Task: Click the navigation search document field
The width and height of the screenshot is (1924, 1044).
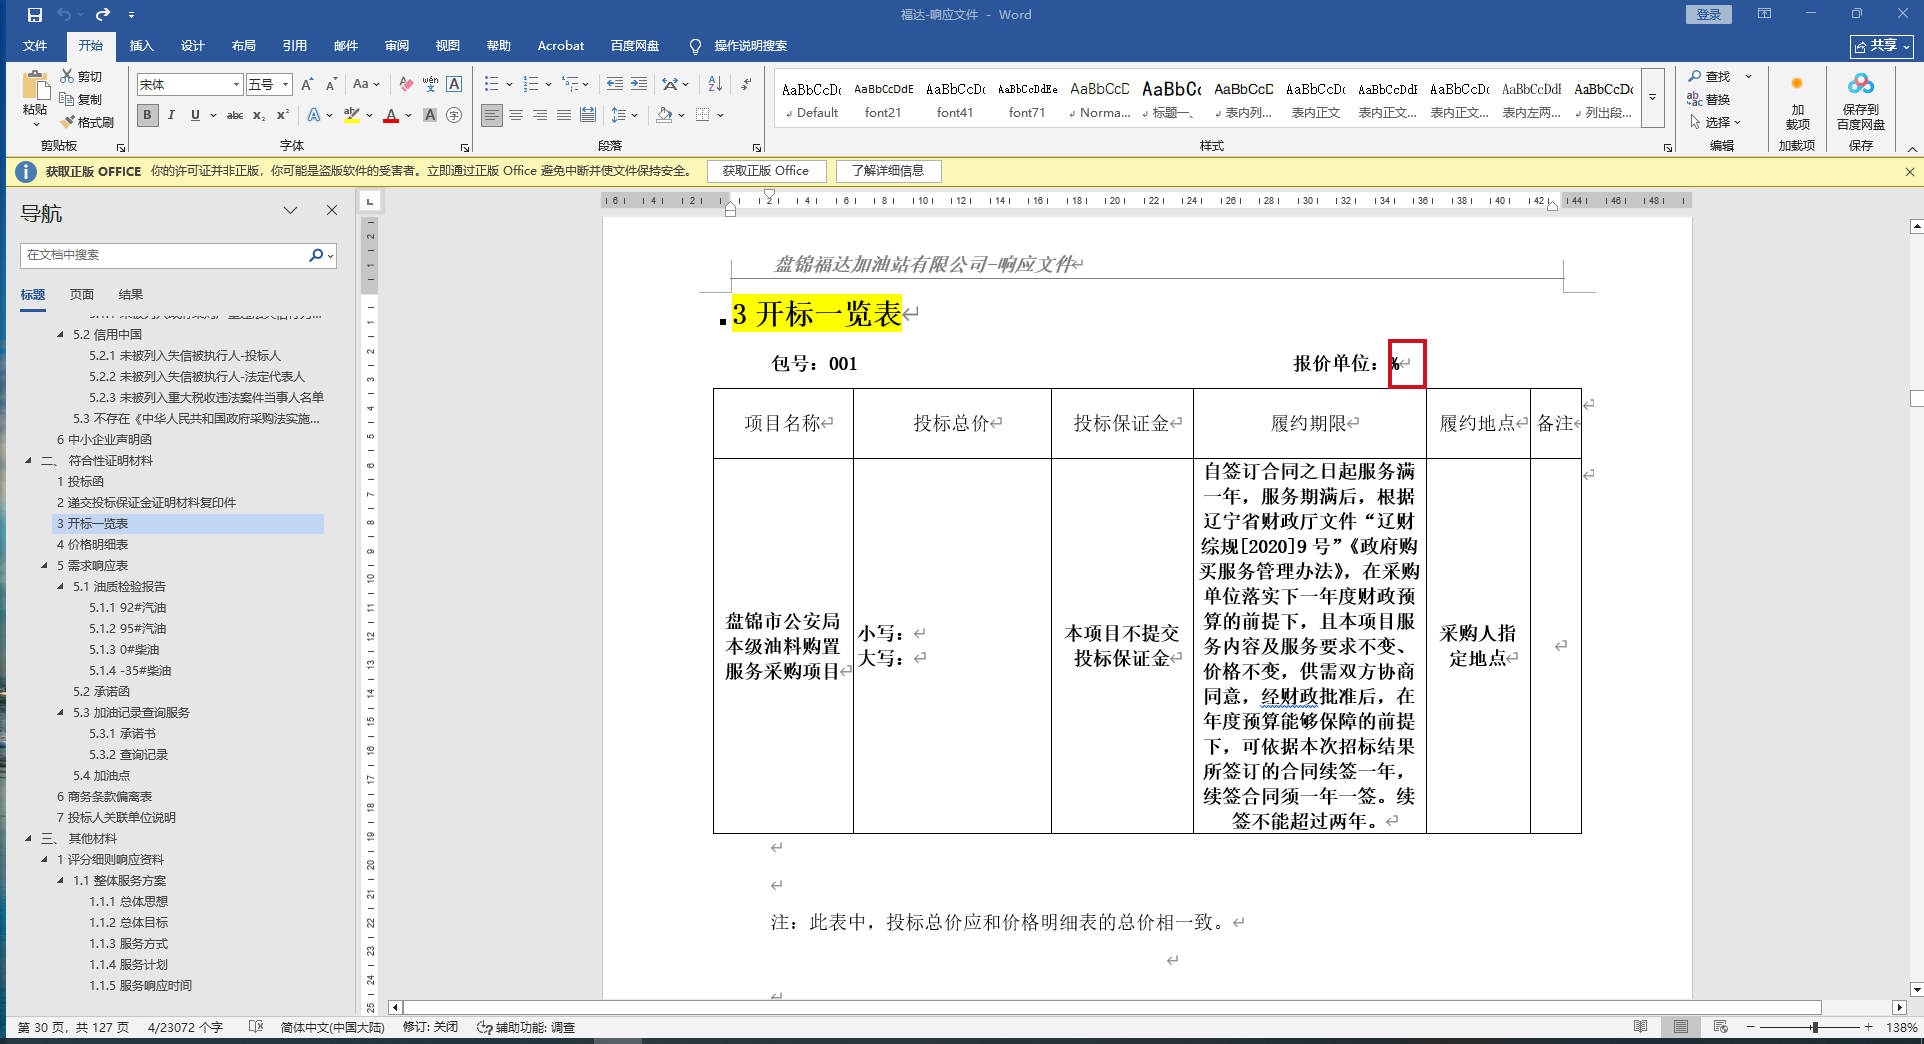Action: (165, 255)
